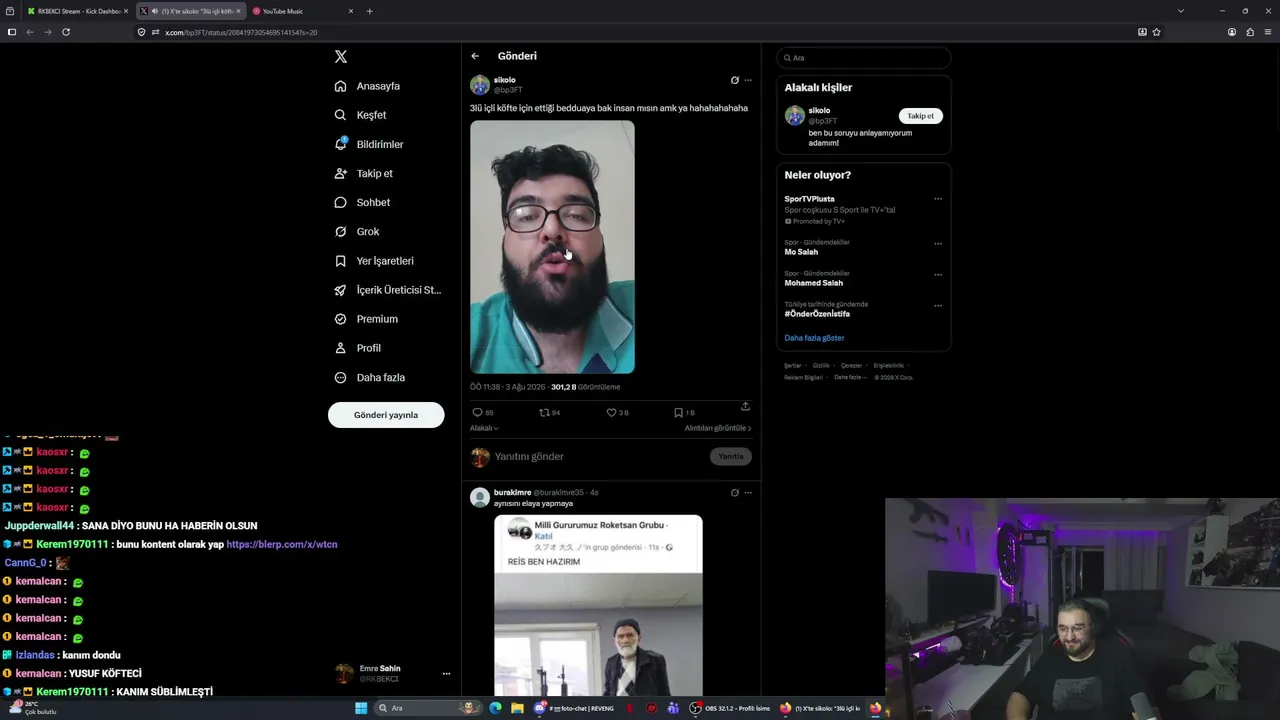The height and width of the screenshot is (720, 1280).
Task: Share the sikolo post
Action: 745,406
